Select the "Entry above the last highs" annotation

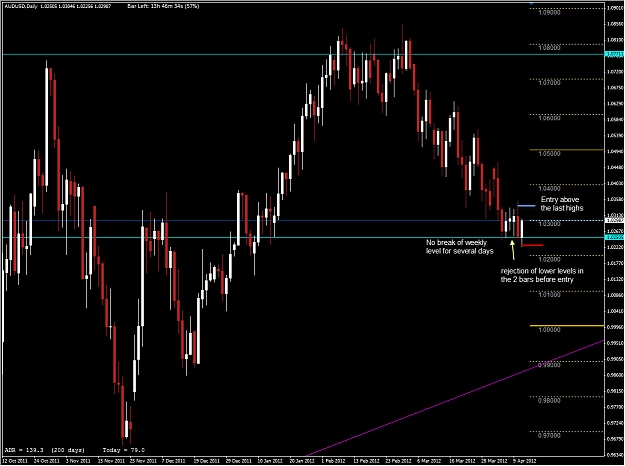[x=562, y=204]
